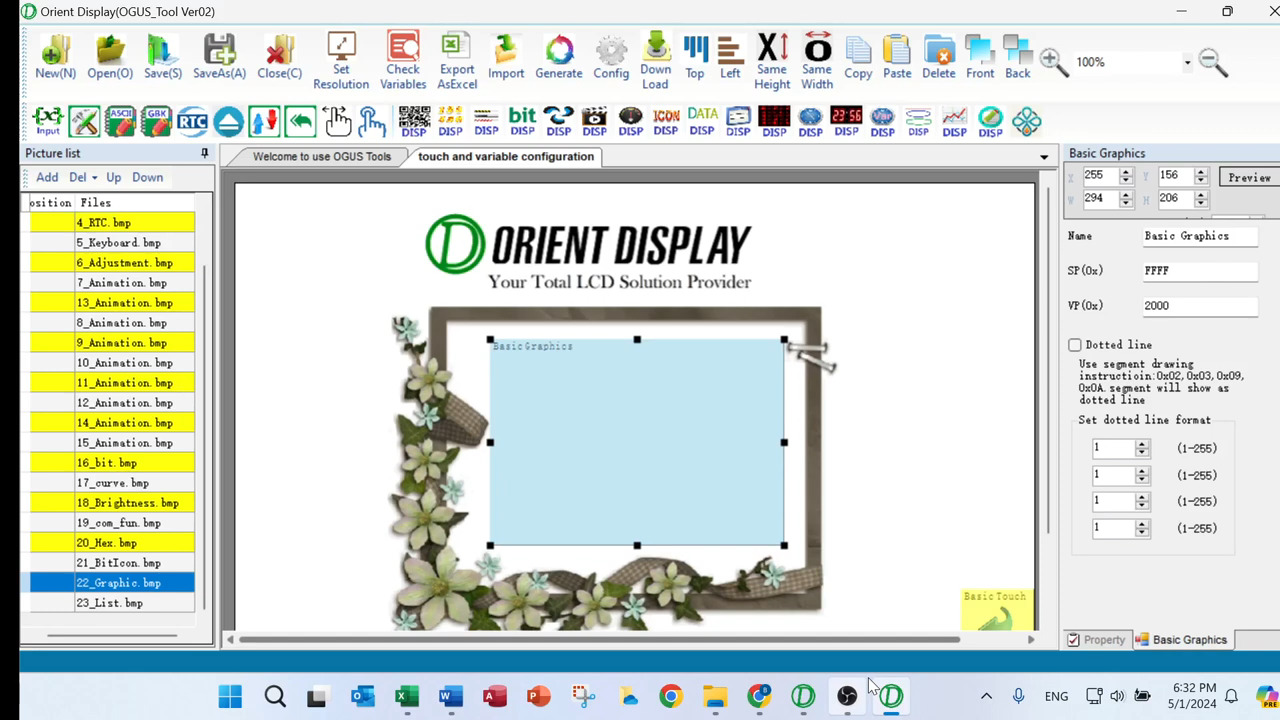Adjust width stepper showing 294
This screenshot has height=720, width=1280.
[1126, 198]
